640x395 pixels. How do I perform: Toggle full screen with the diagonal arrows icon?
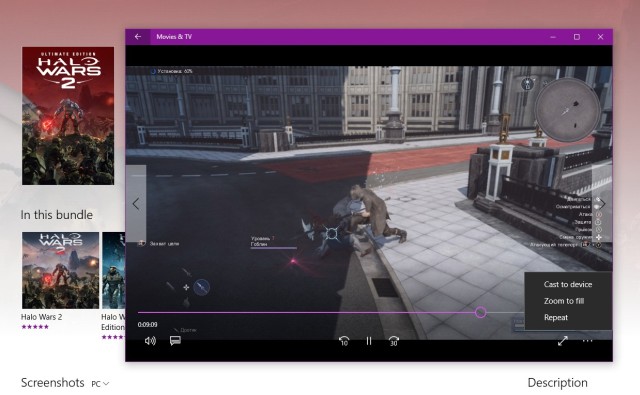[x=563, y=341]
